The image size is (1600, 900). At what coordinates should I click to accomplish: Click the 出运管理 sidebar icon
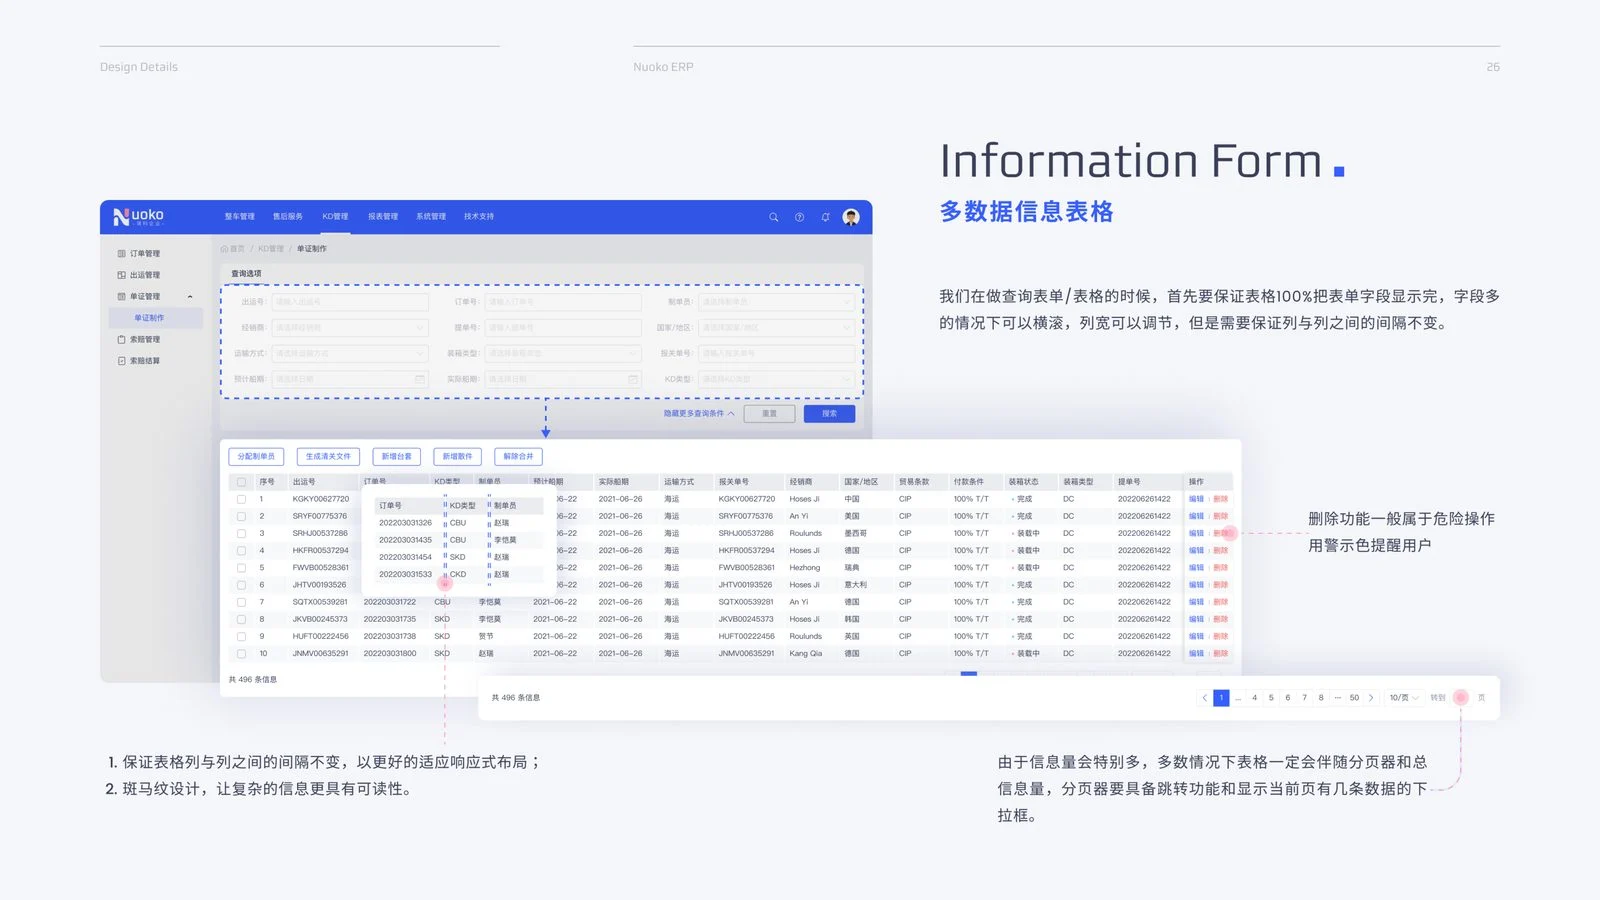pyautogui.click(x=121, y=275)
